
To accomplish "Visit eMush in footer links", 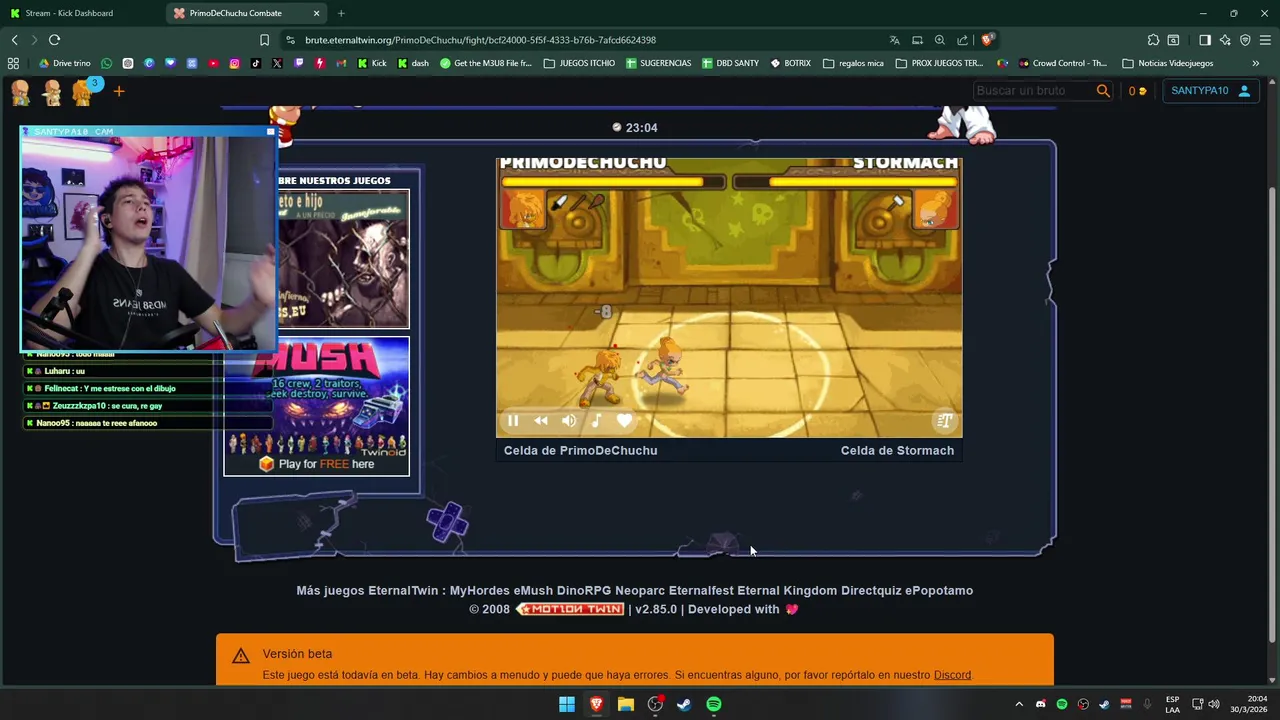I will (x=533, y=590).
